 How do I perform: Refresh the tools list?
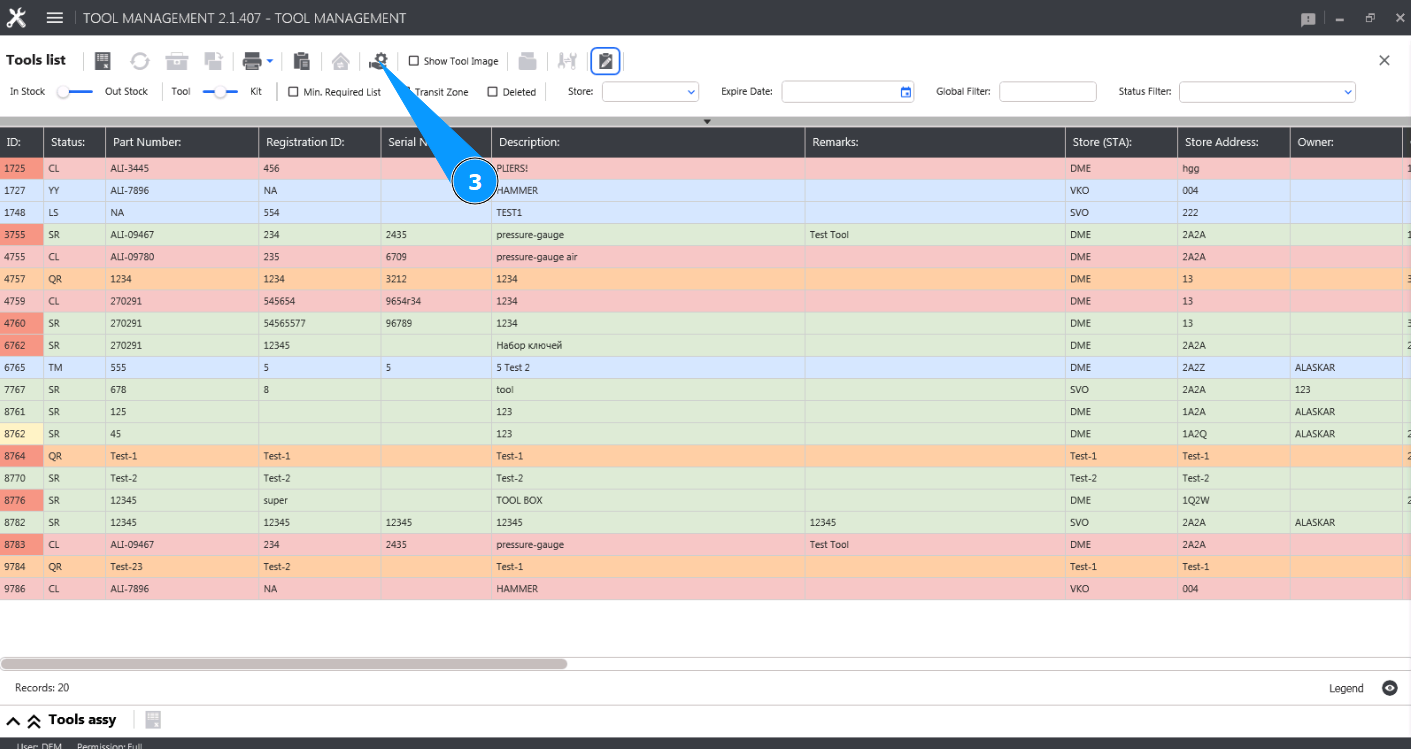[140, 61]
